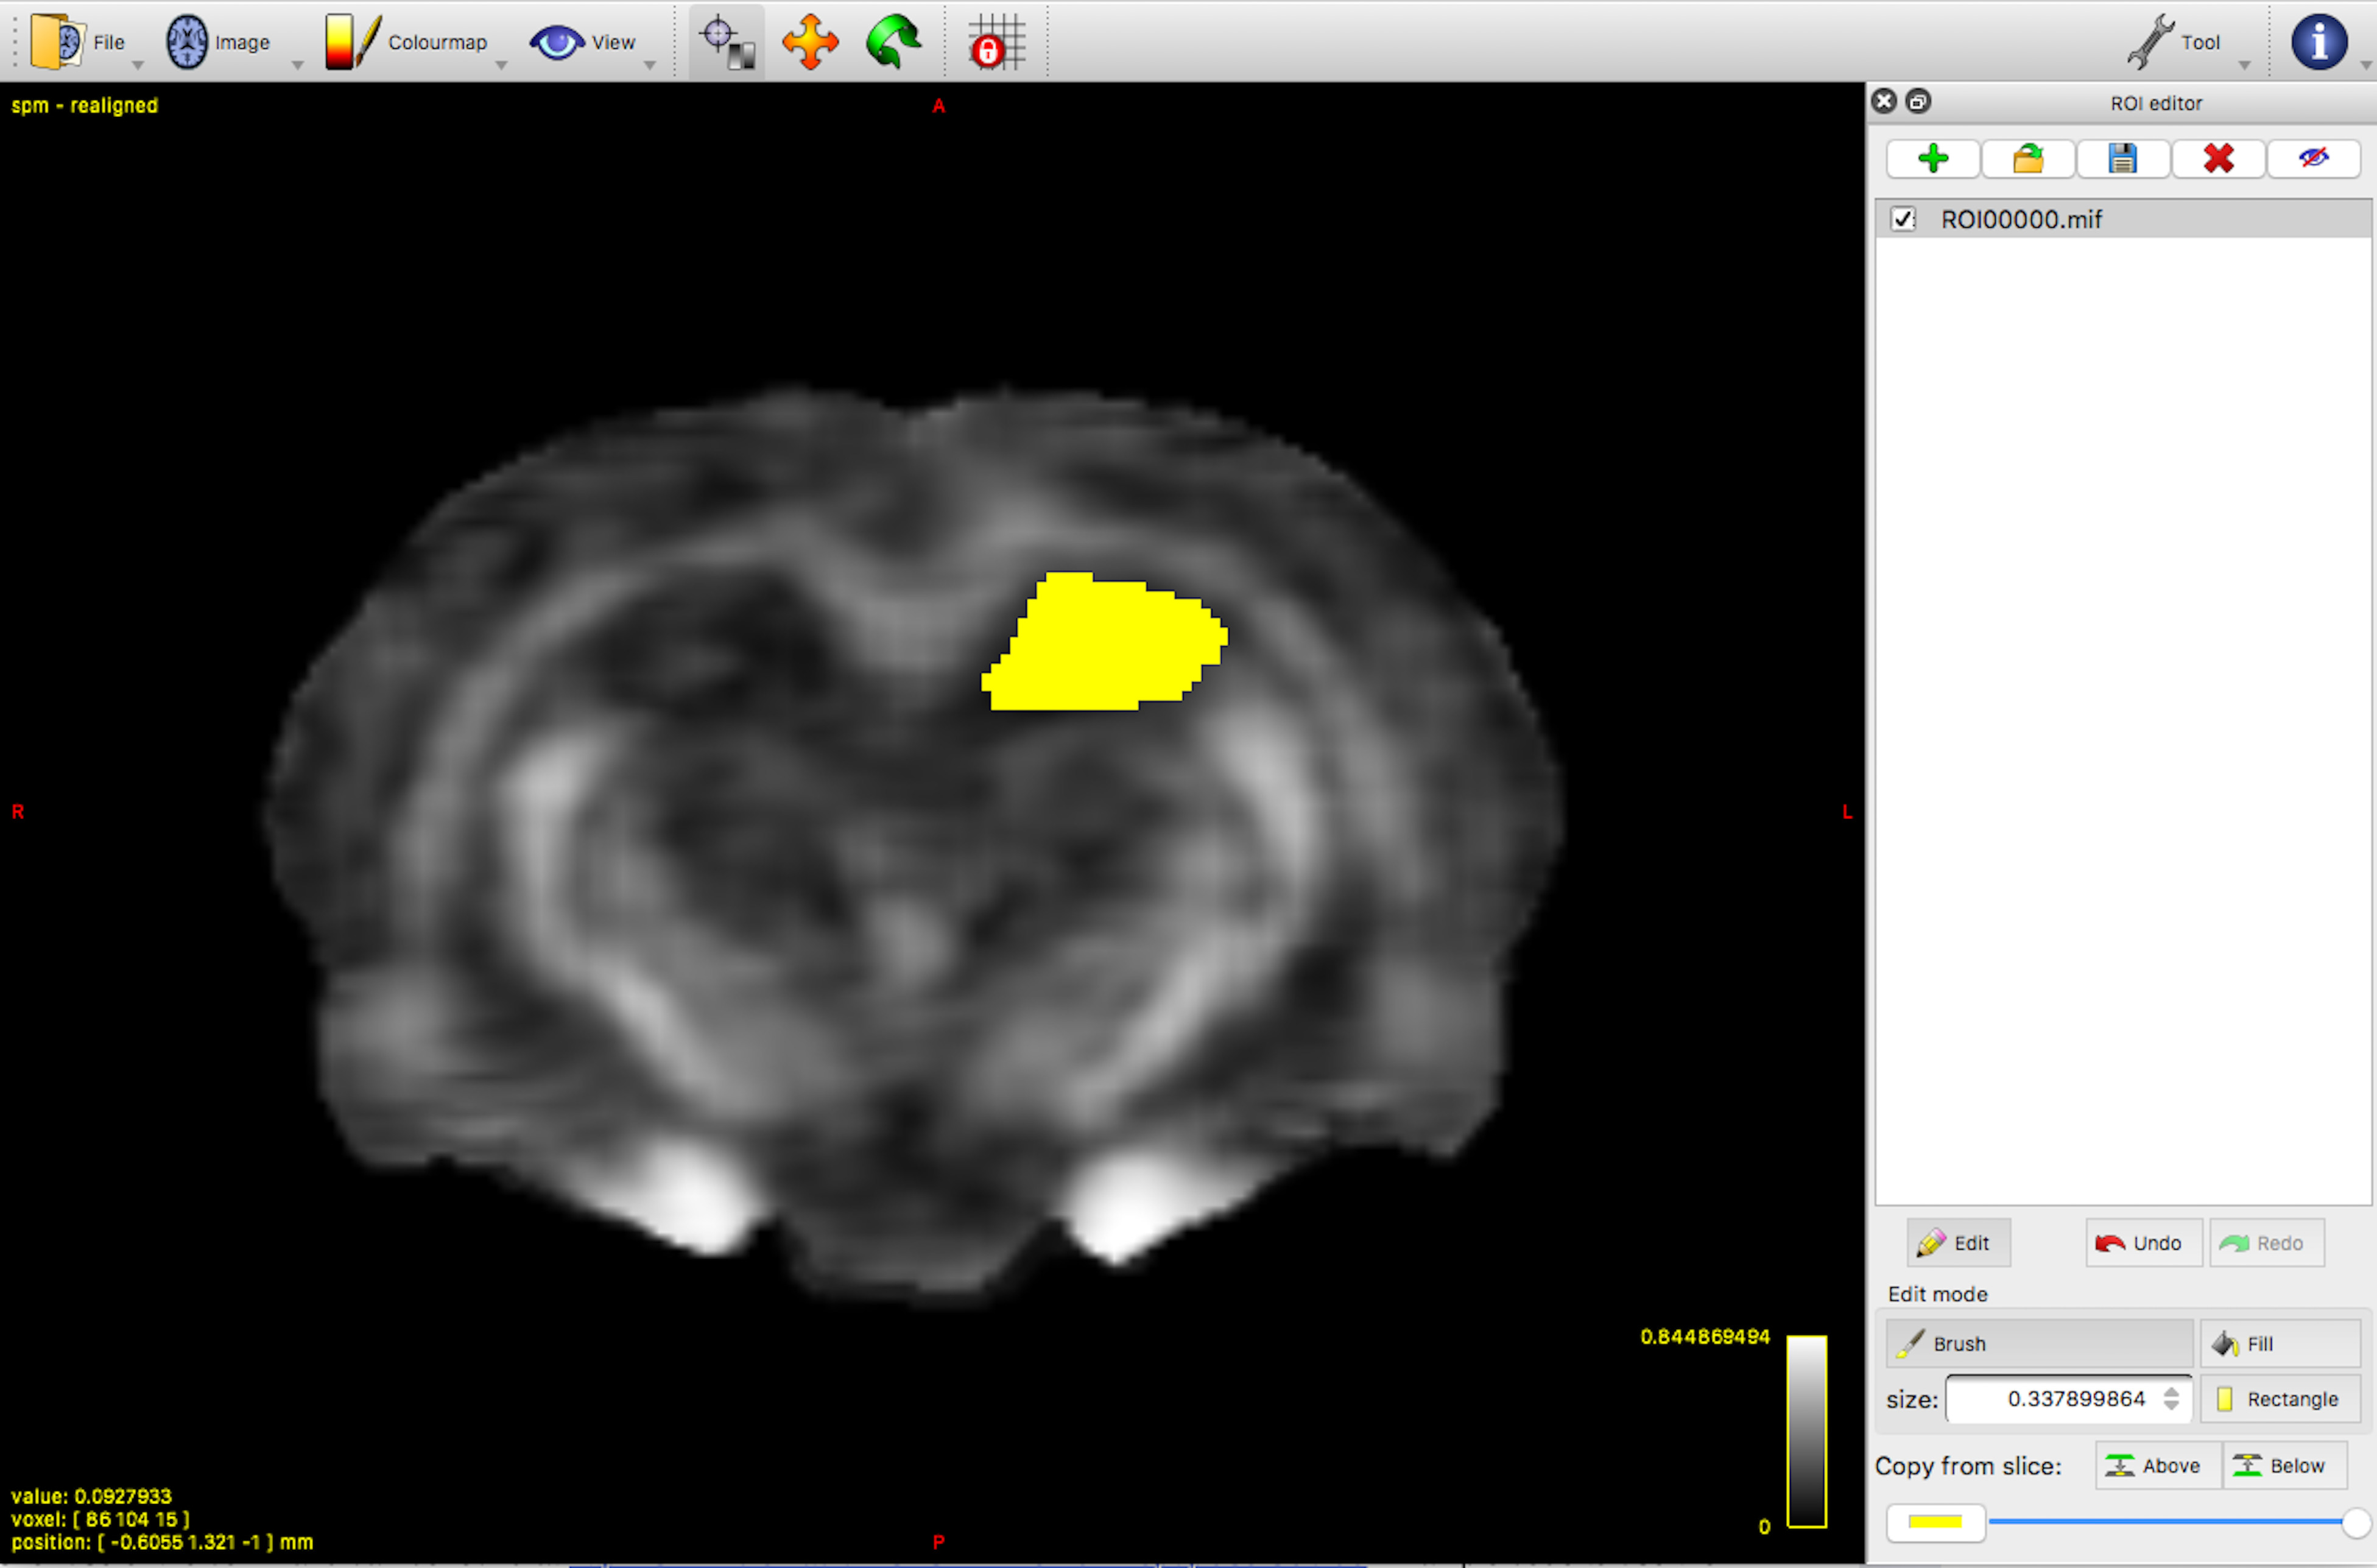Click the crosshair focus mode icon
The height and width of the screenshot is (1568, 2377).
pyautogui.click(x=727, y=42)
